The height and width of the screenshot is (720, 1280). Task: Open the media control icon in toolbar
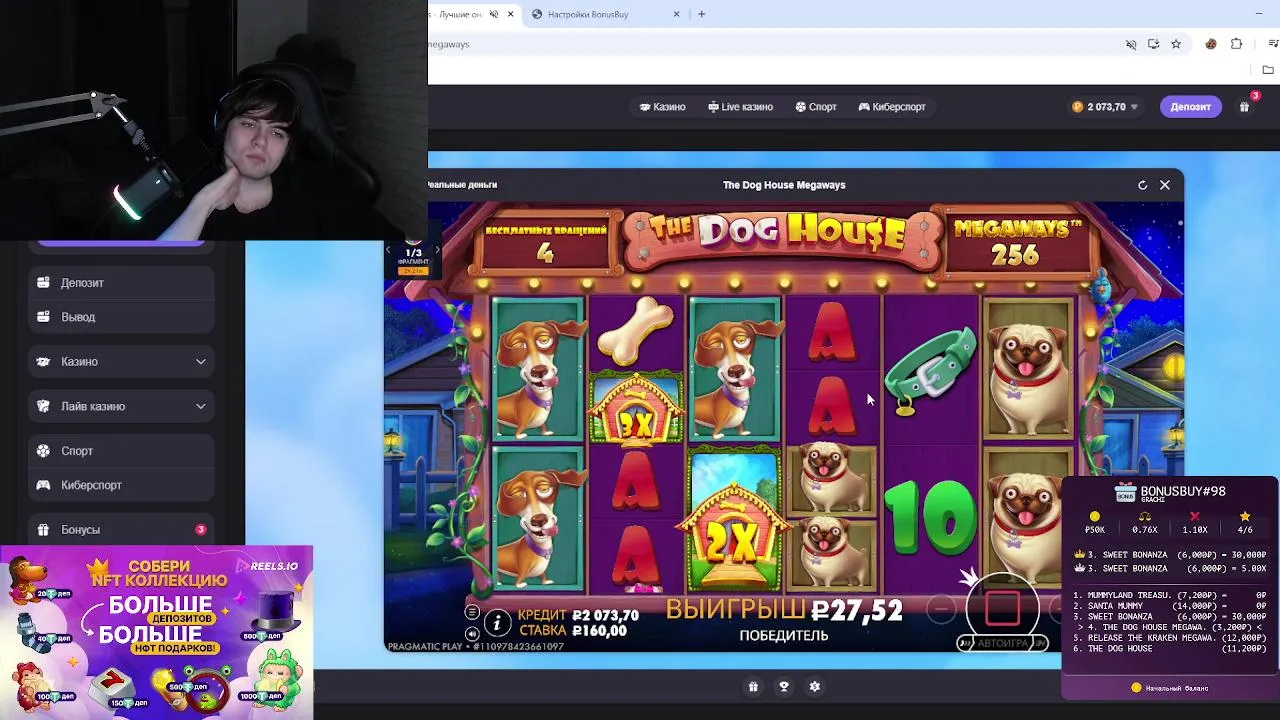(1273, 44)
